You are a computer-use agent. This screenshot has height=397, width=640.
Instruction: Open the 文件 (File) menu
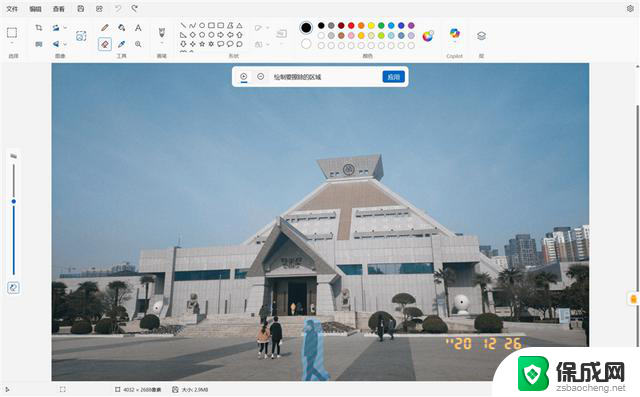12,9
